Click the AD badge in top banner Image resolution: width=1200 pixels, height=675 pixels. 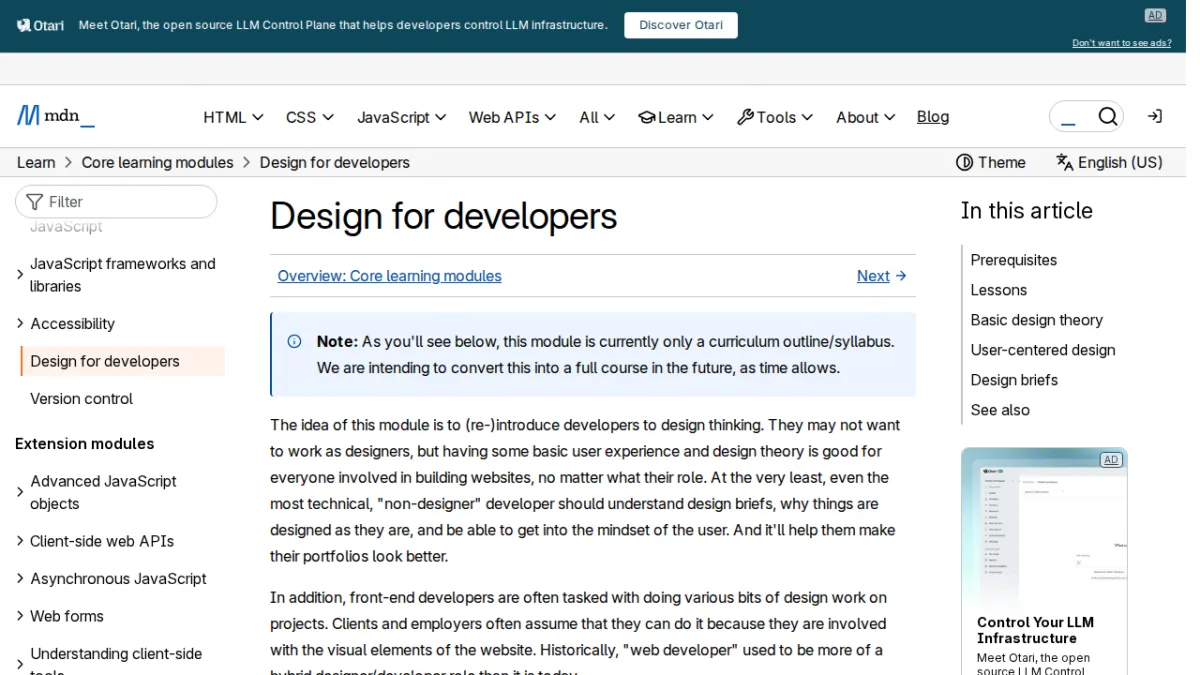click(1155, 15)
